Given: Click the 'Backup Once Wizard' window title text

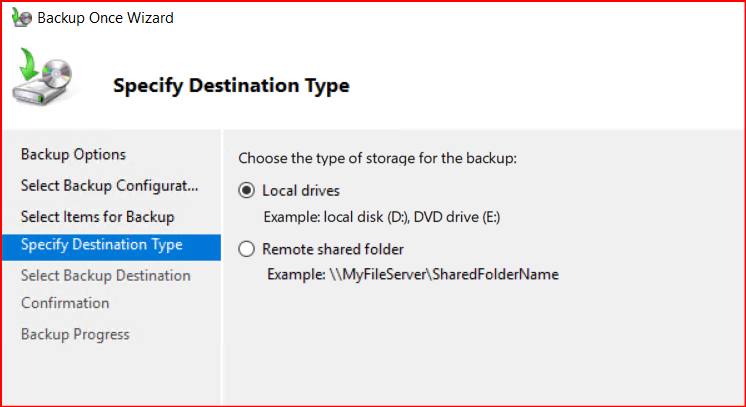Looking at the screenshot, I should tap(103, 19).
